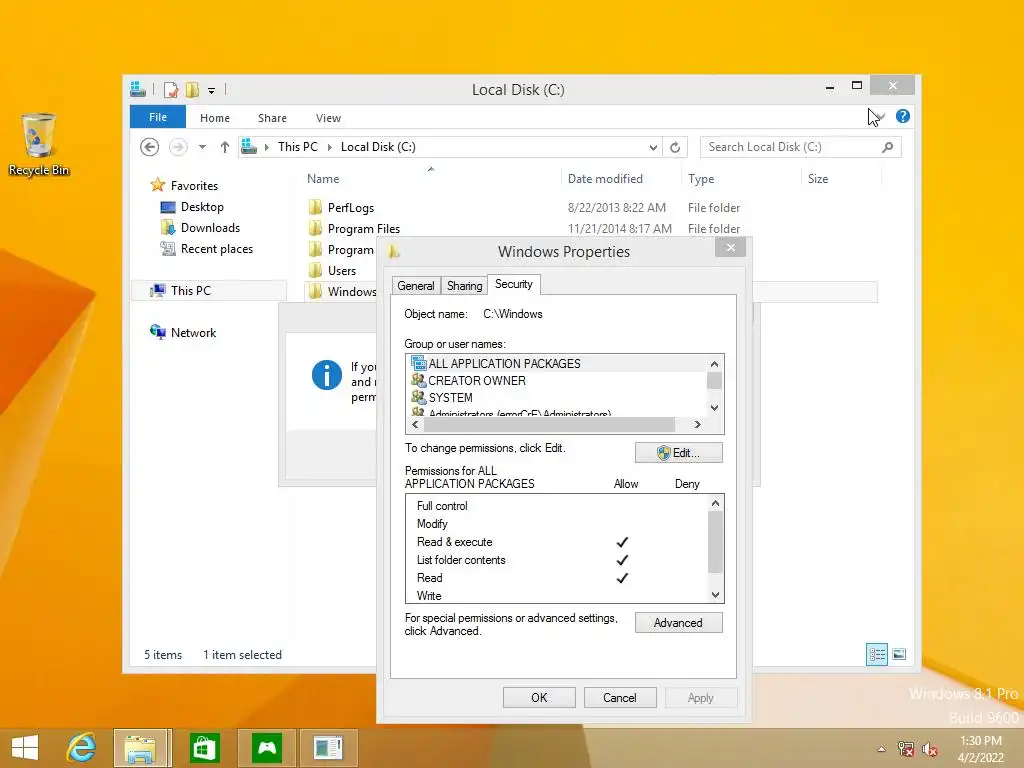Click up arrow of group names scrollbar

click(x=714, y=364)
